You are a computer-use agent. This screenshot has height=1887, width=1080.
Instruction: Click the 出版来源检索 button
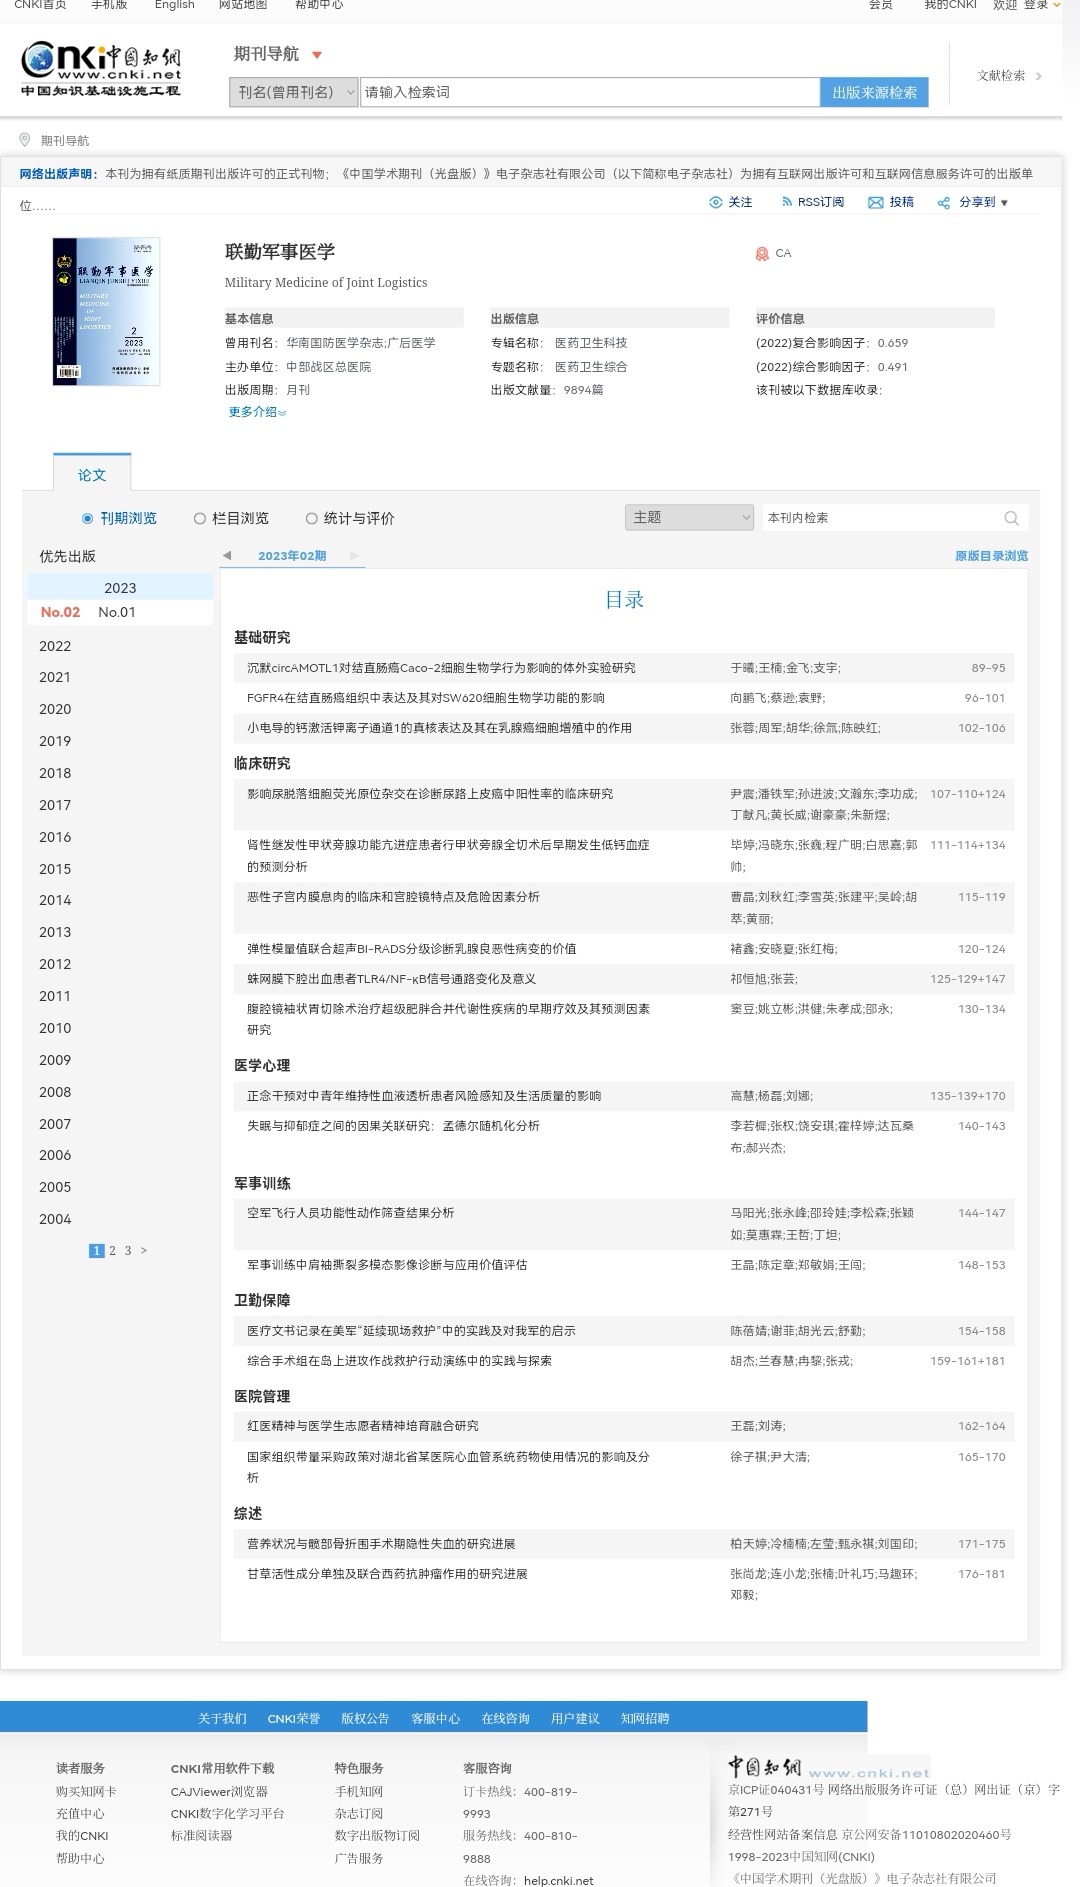[874, 92]
